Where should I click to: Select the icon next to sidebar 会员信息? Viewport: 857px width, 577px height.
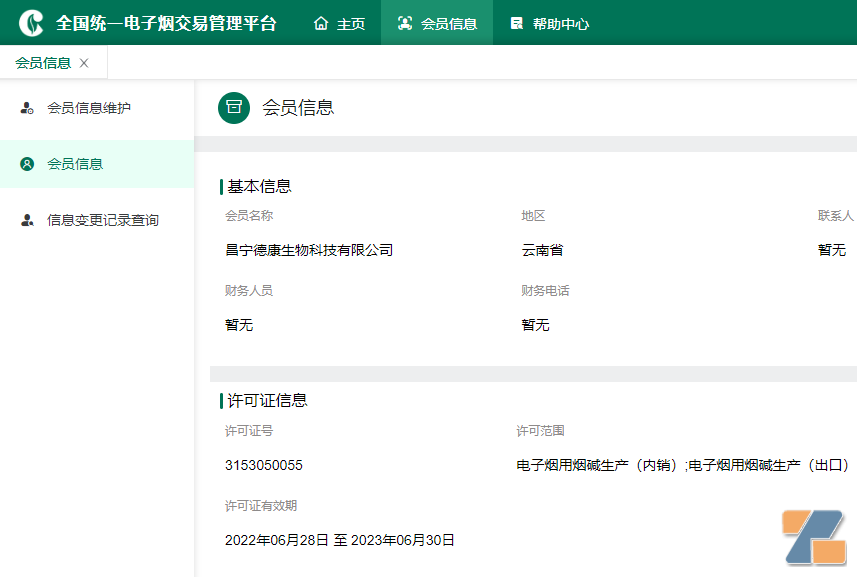click(x=26, y=165)
